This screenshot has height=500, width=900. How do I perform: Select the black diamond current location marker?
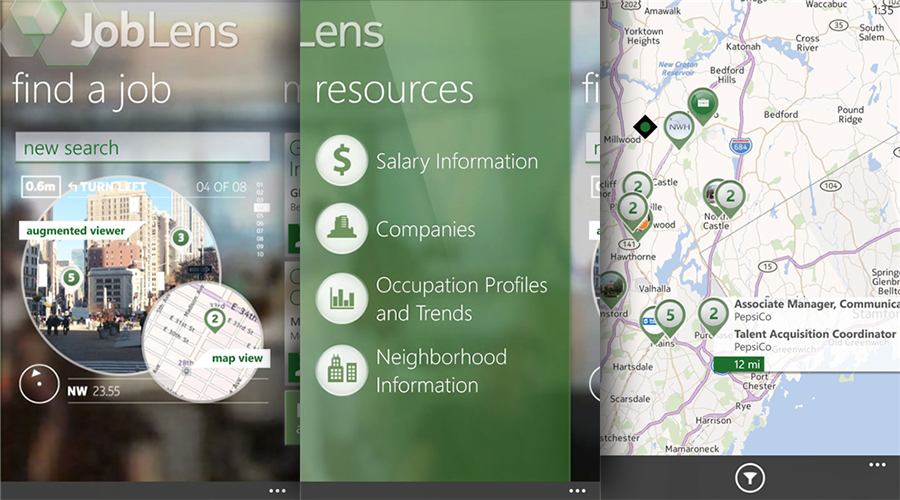pos(645,127)
